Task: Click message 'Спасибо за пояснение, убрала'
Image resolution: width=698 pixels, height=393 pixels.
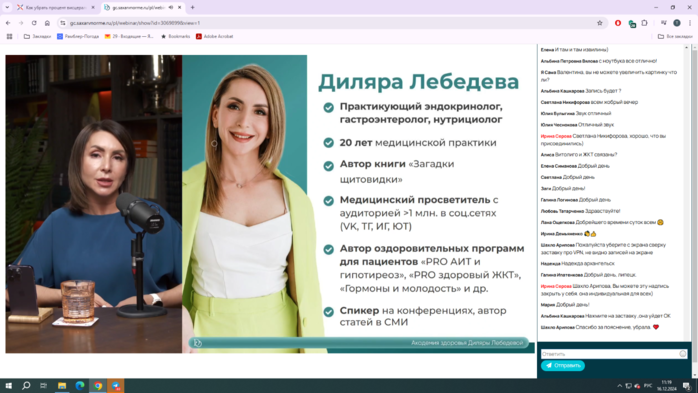Action: pyautogui.click(x=613, y=327)
